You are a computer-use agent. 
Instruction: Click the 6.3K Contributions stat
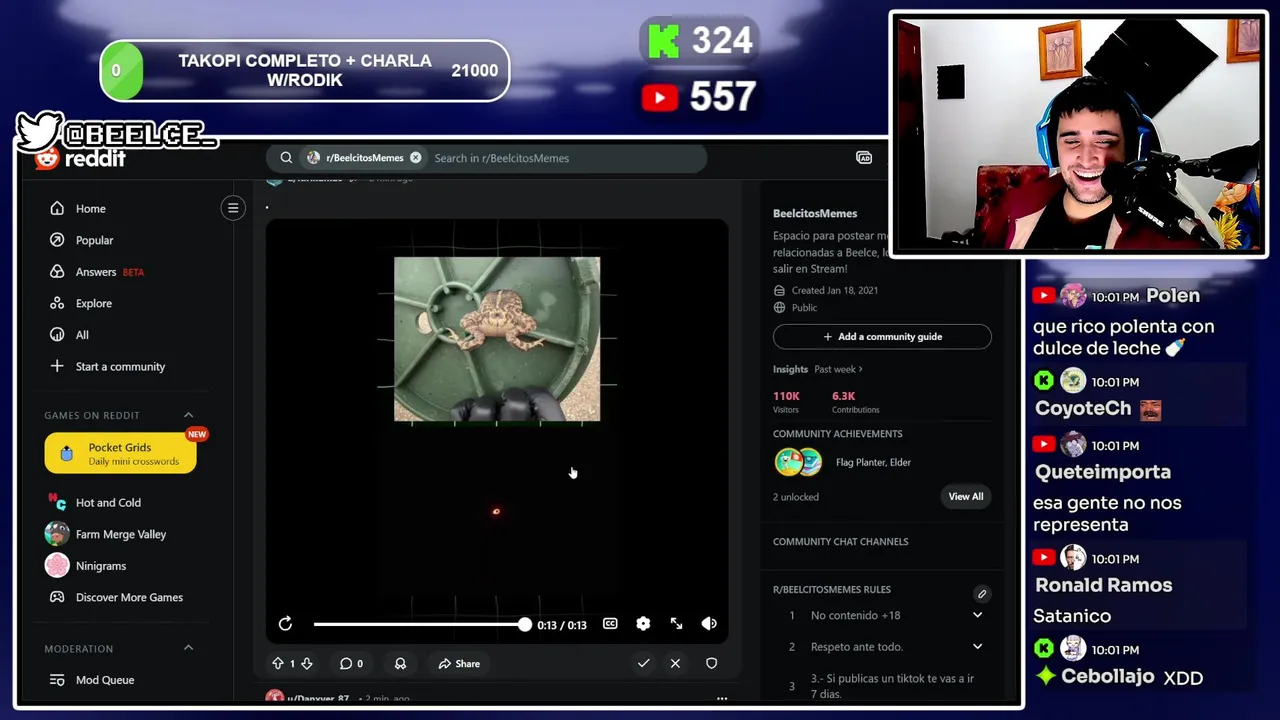pyautogui.click(x=855, y=402)
